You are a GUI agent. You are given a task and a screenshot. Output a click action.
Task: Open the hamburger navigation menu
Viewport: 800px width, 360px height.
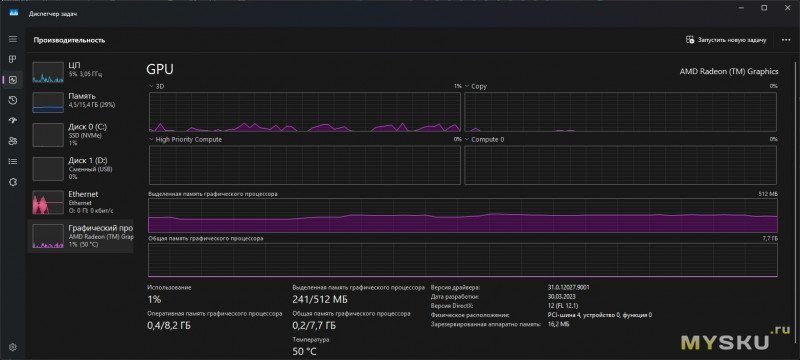pos(13,39)
